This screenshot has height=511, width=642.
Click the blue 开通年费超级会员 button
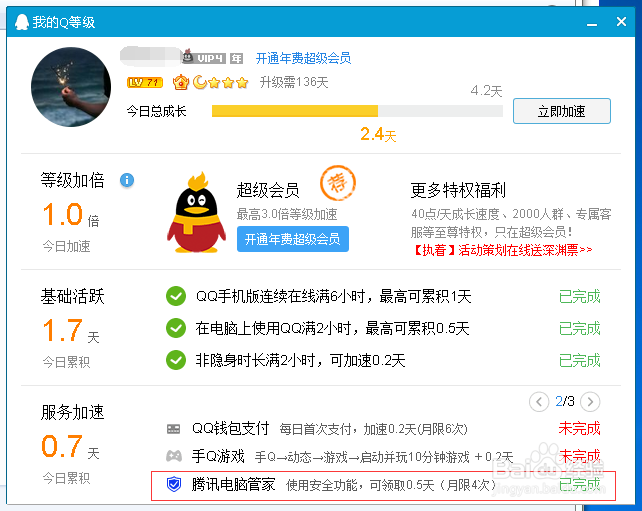tap(293, 239)
